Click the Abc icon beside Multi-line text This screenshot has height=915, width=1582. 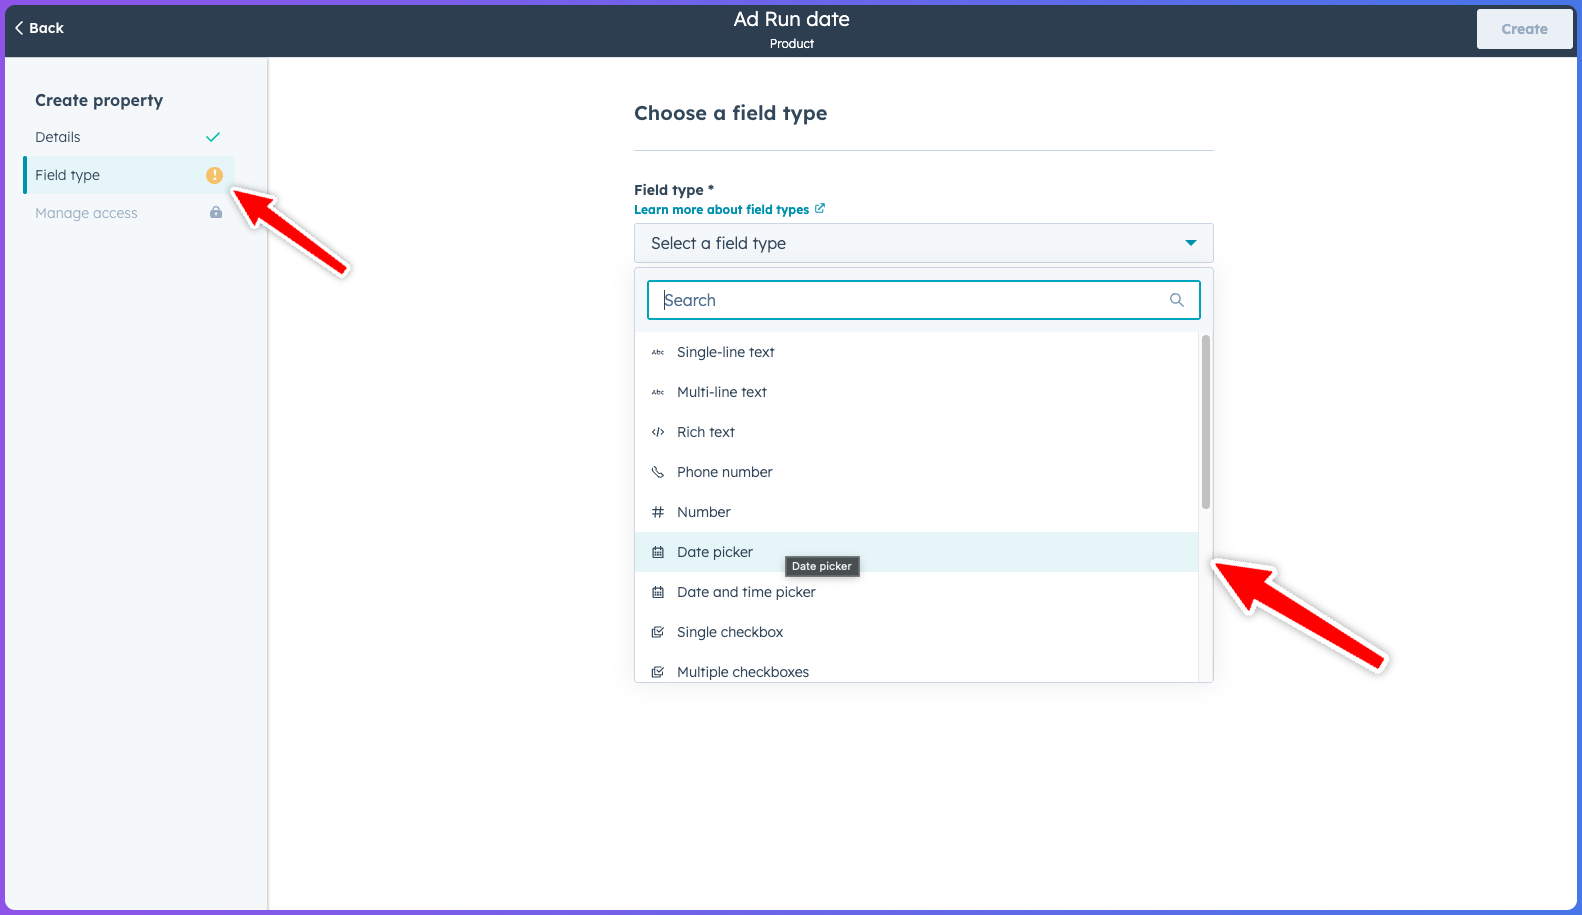[658, 392]
